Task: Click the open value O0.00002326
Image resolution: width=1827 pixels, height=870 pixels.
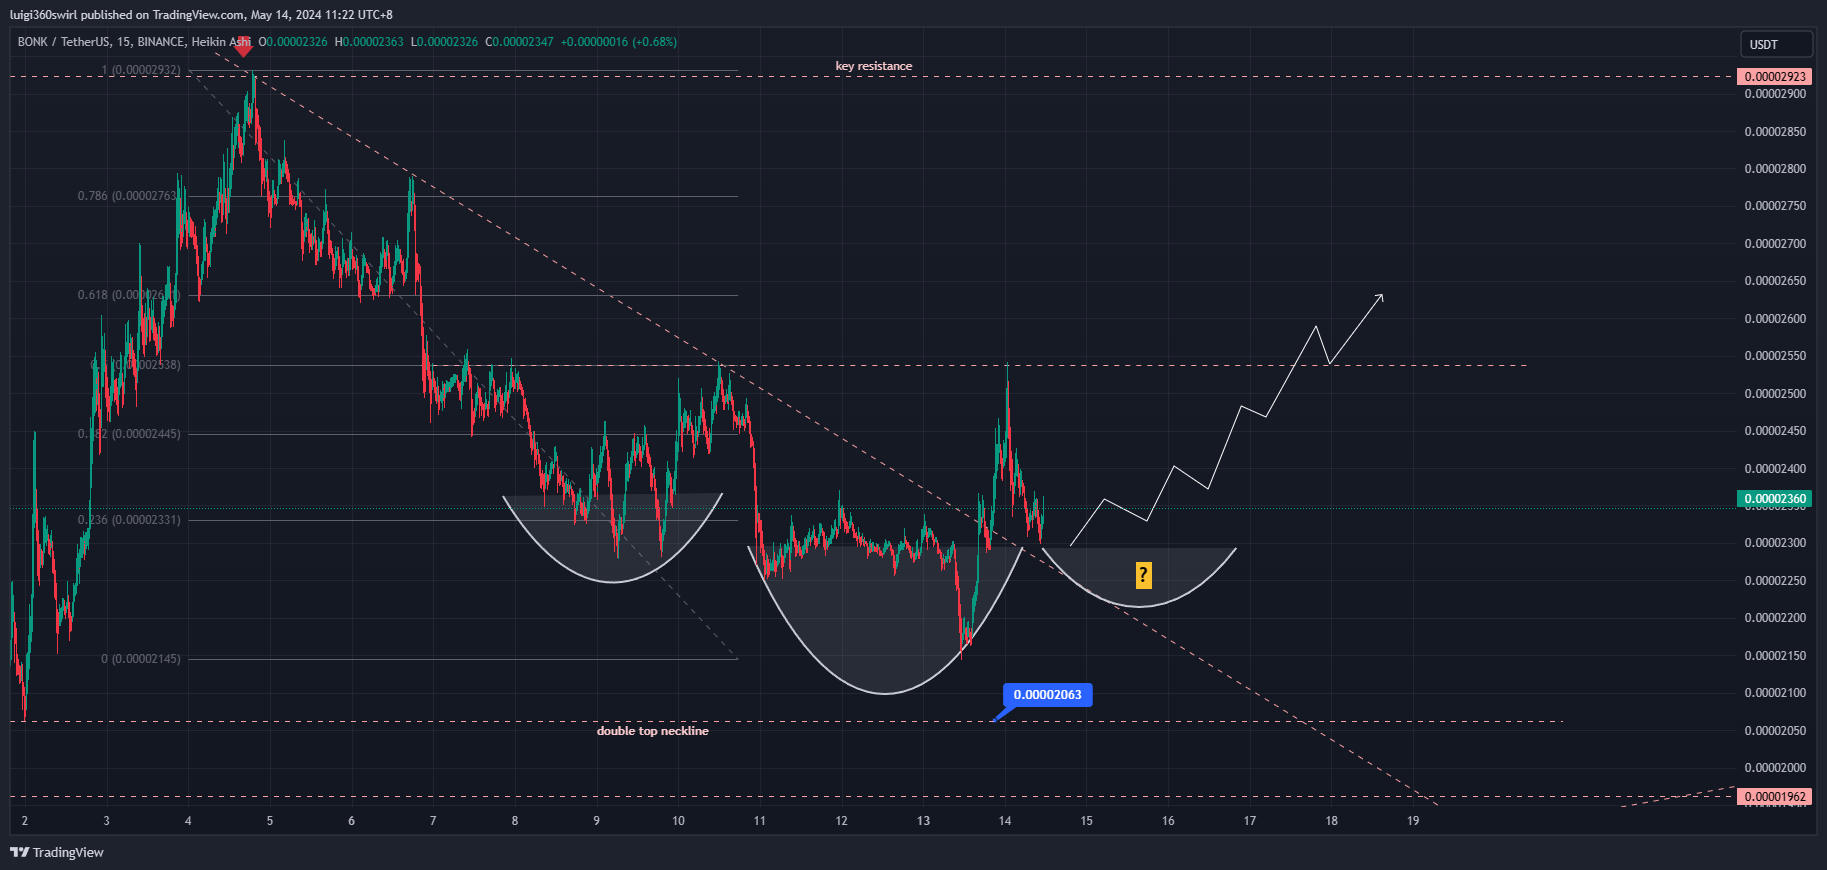Action: (293, 42)
